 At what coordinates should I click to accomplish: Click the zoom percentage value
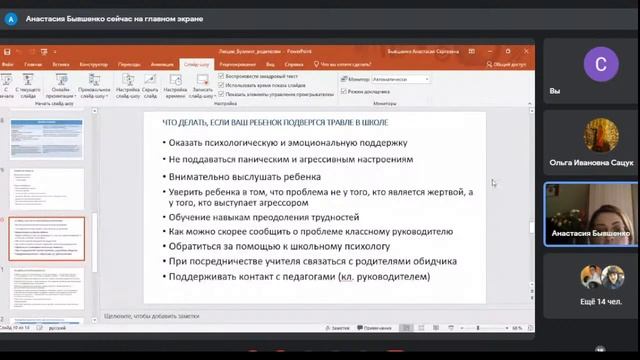[x=517, y=328]
